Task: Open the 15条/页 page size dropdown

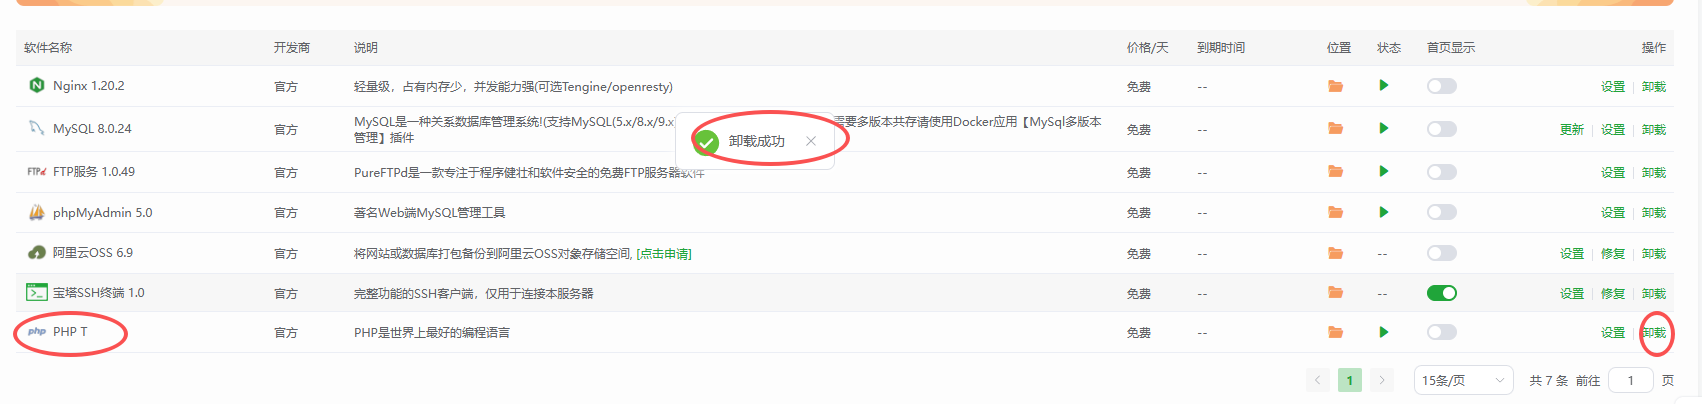Action: pos(1464,380)
